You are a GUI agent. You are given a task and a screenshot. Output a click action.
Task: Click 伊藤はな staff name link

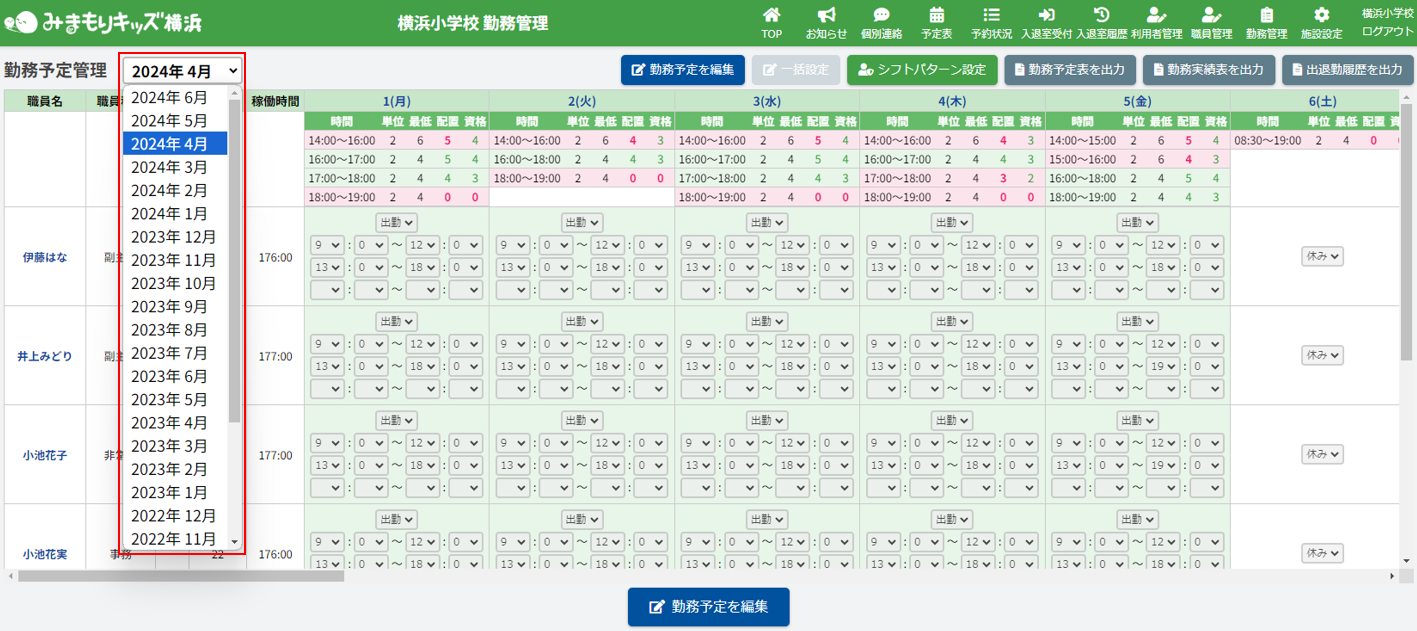coord(45,257)
